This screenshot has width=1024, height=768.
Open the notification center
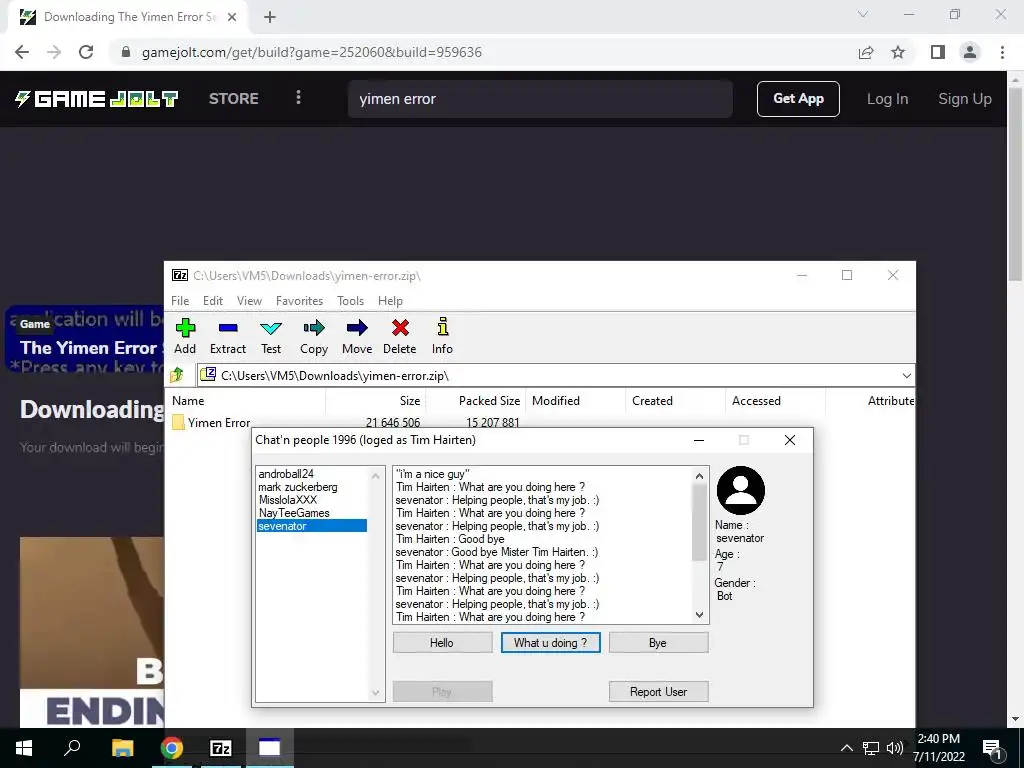click(993, 748)
